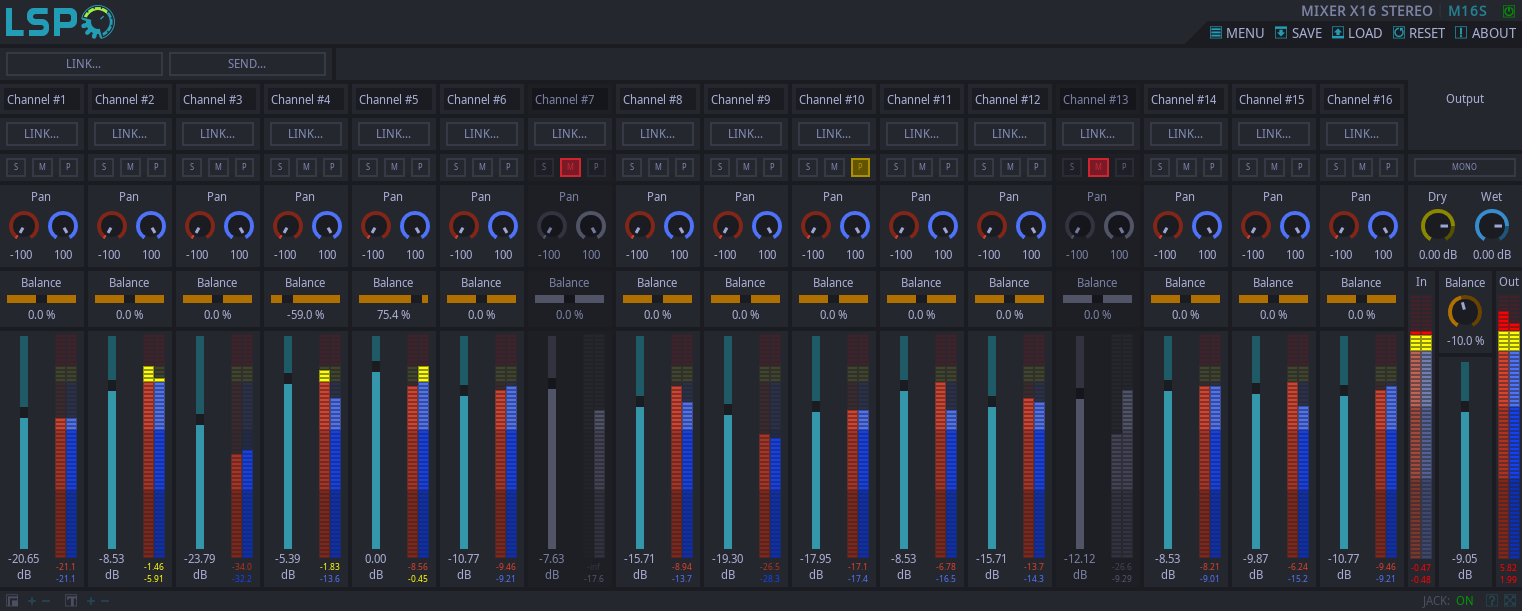This screenshot has width=1522, height=611.
Task: Click Channel #16 left pan knob
Action: 1343,227
